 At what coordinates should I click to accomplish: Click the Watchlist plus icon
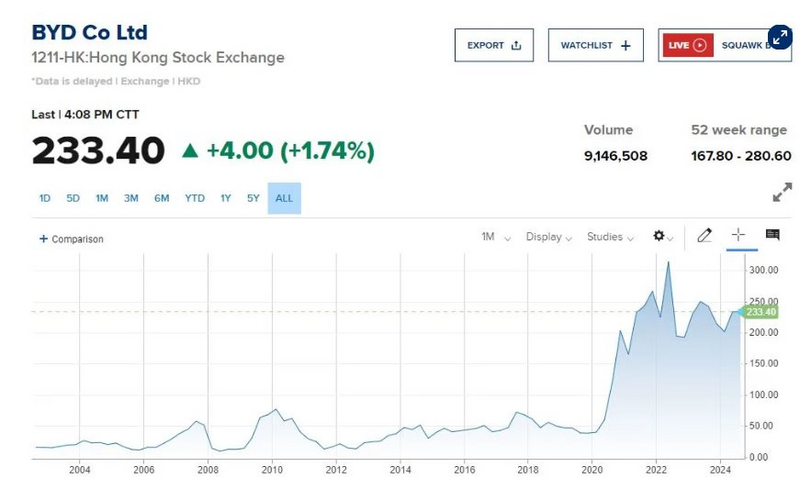[626, 46]
